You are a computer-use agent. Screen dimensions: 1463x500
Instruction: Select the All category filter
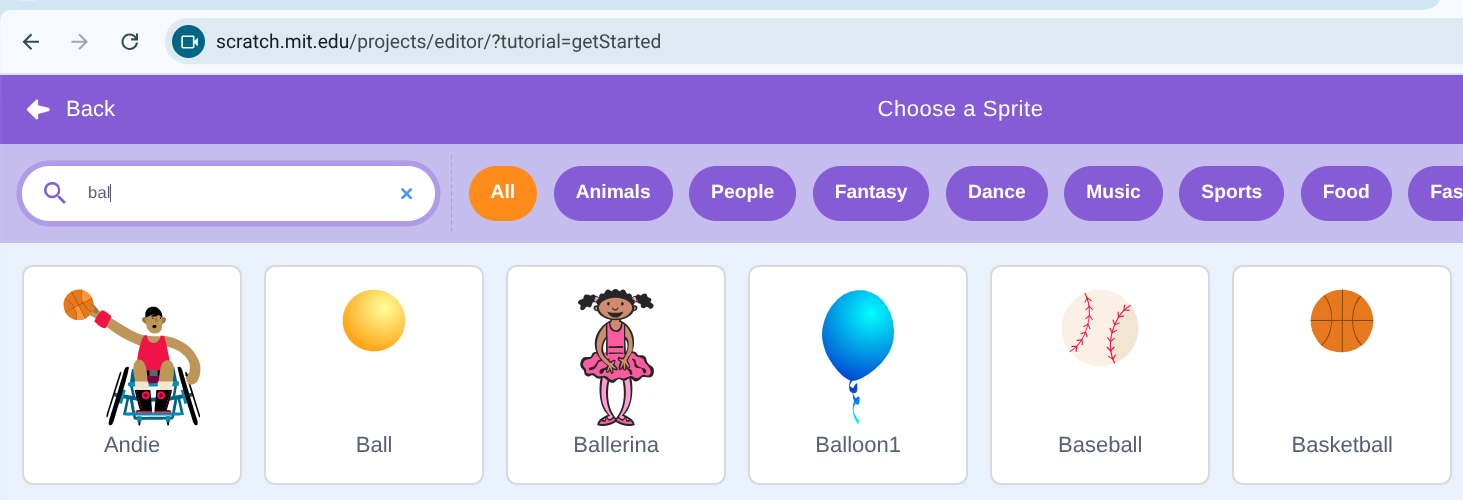coord(503,192)
